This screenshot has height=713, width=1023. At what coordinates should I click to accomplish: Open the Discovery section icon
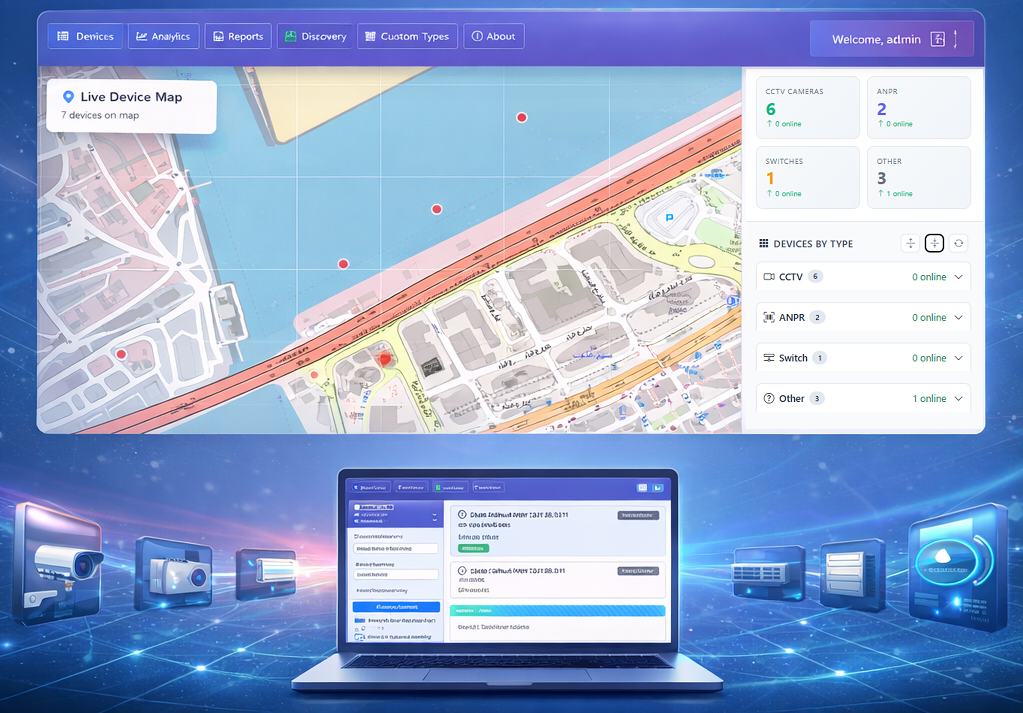pos(291,36)
